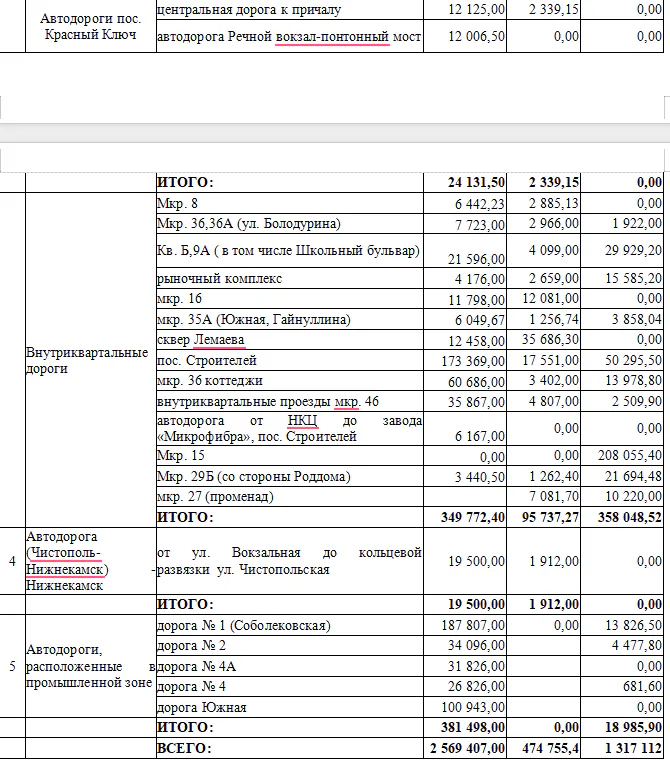Select the value 6 442,23
Image resolution: width=670 pixels, height=760 pixels.
(479, 205)
